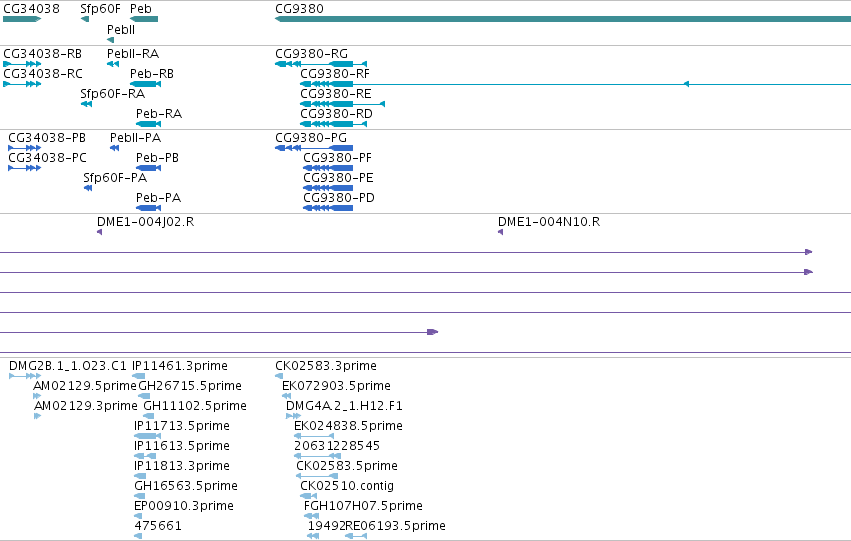The height and width of the screenshot is (541, 851).
Task: Open transcript CG9380-RD
Action: (x=336, y=114)
